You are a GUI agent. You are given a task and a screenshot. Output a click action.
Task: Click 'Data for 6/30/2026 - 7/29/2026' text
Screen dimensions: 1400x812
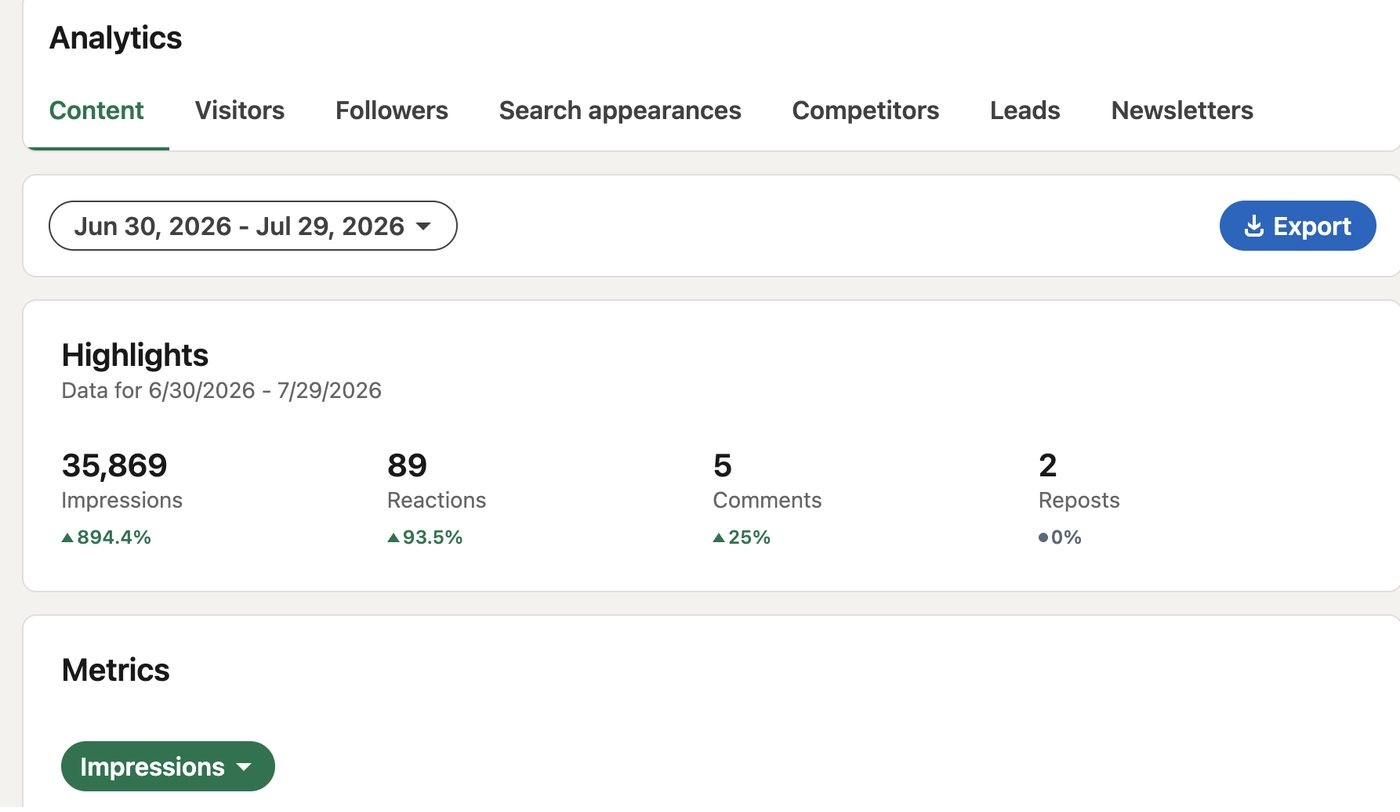pyautogui.click(x=221, y=390)
